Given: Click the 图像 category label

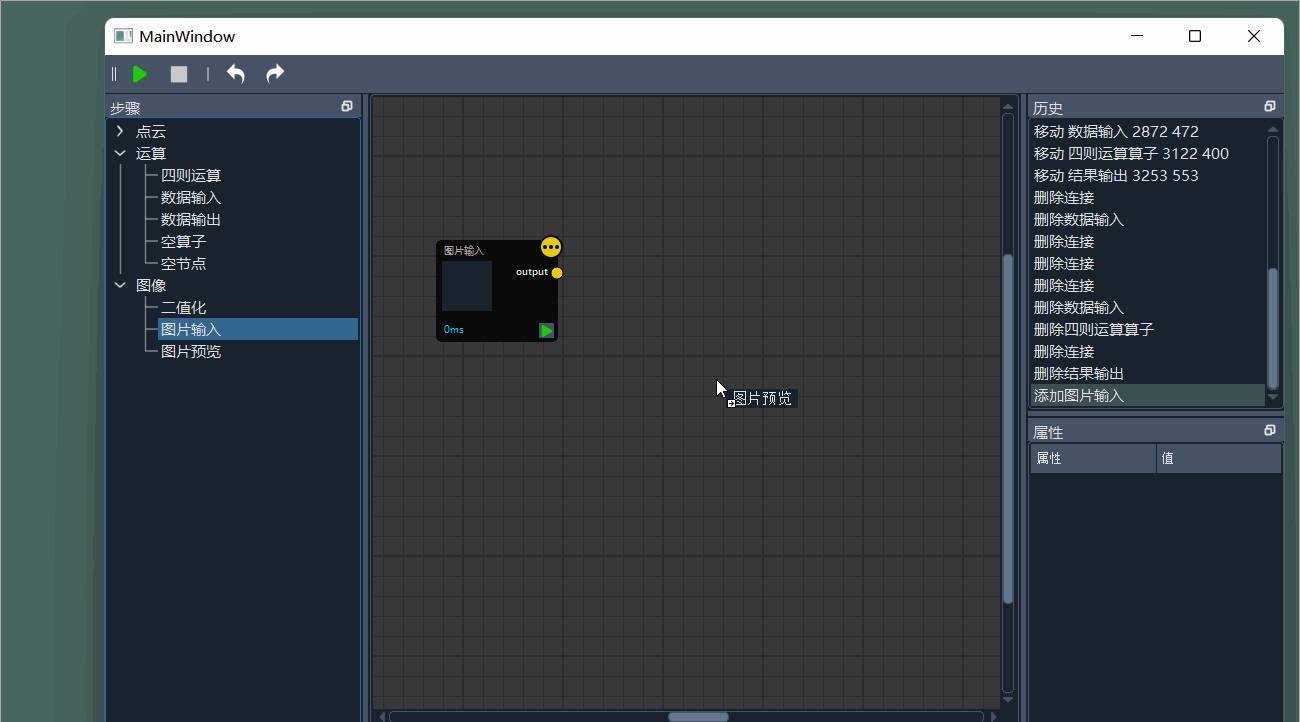Looking at the screenshot, I should coord(151,285).
